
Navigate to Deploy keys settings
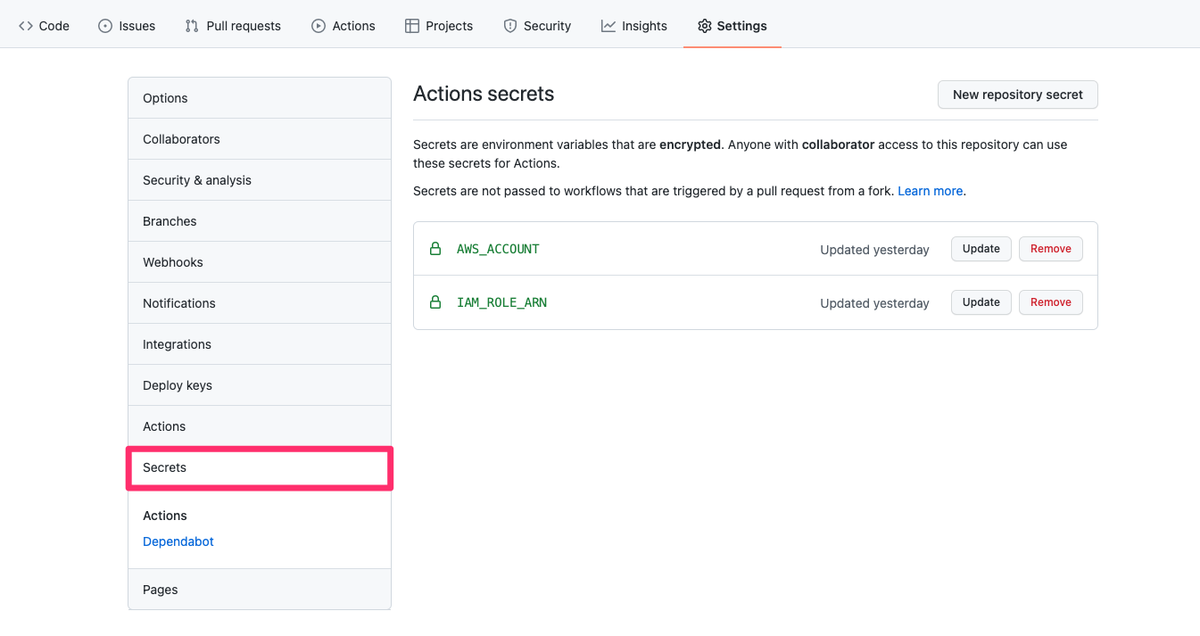pyautogui.click(x=177, y=384)
